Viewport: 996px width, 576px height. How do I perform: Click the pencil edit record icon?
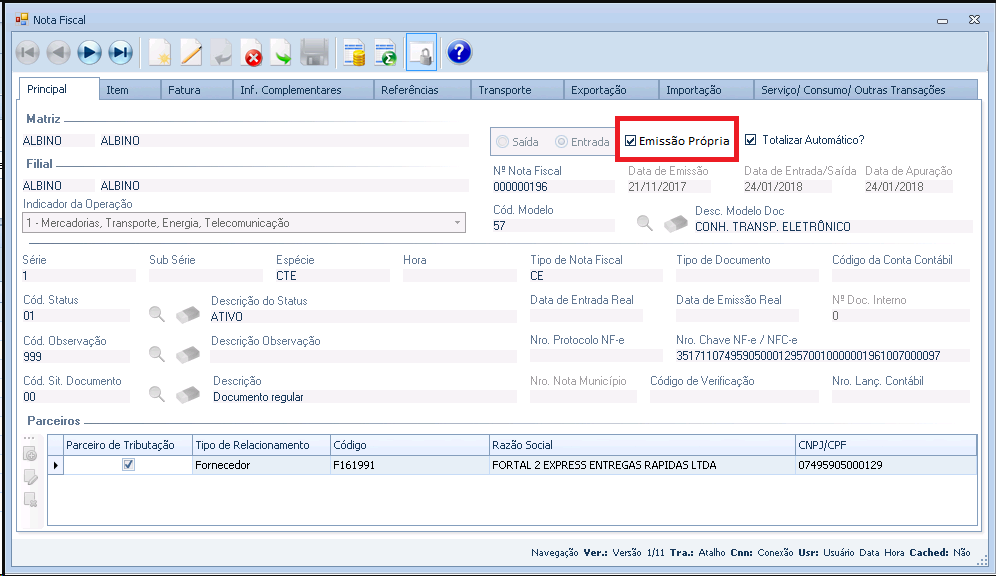click(190, 53)
